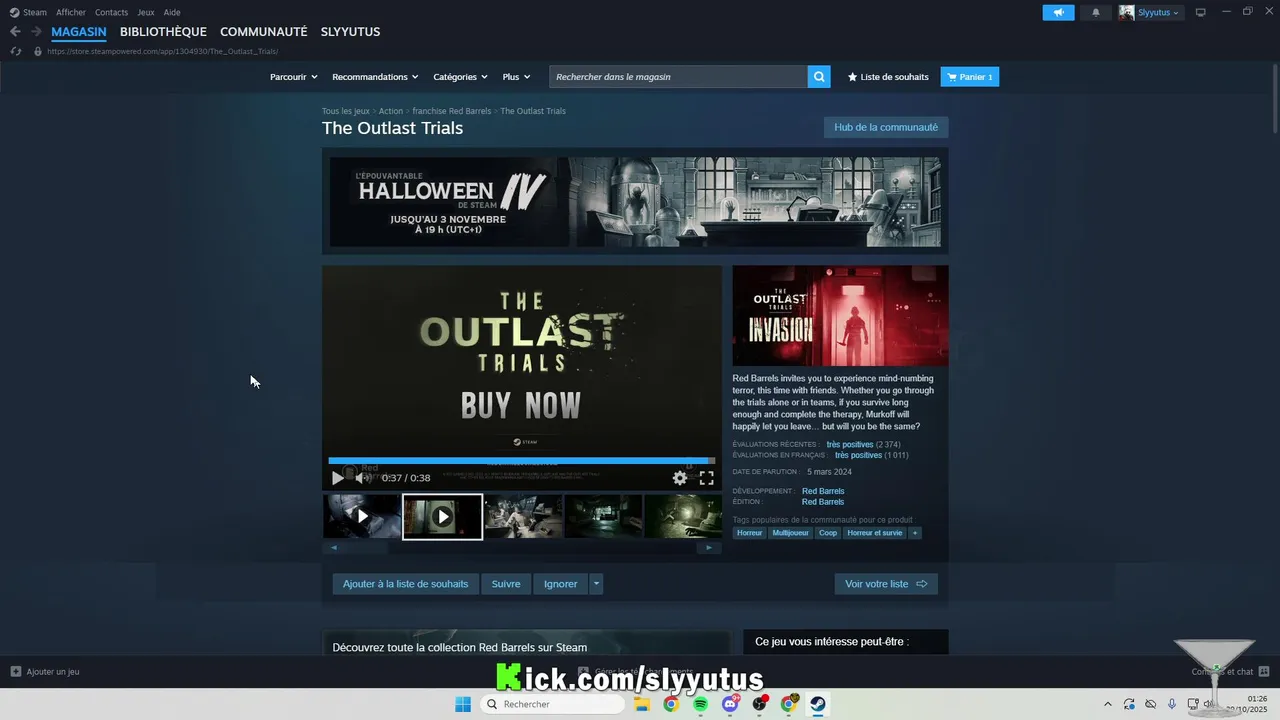Screen dimensions: 1280x720
Task: Open the Windows Start menu
Action: pyautogui.click(x=463, y=704)
